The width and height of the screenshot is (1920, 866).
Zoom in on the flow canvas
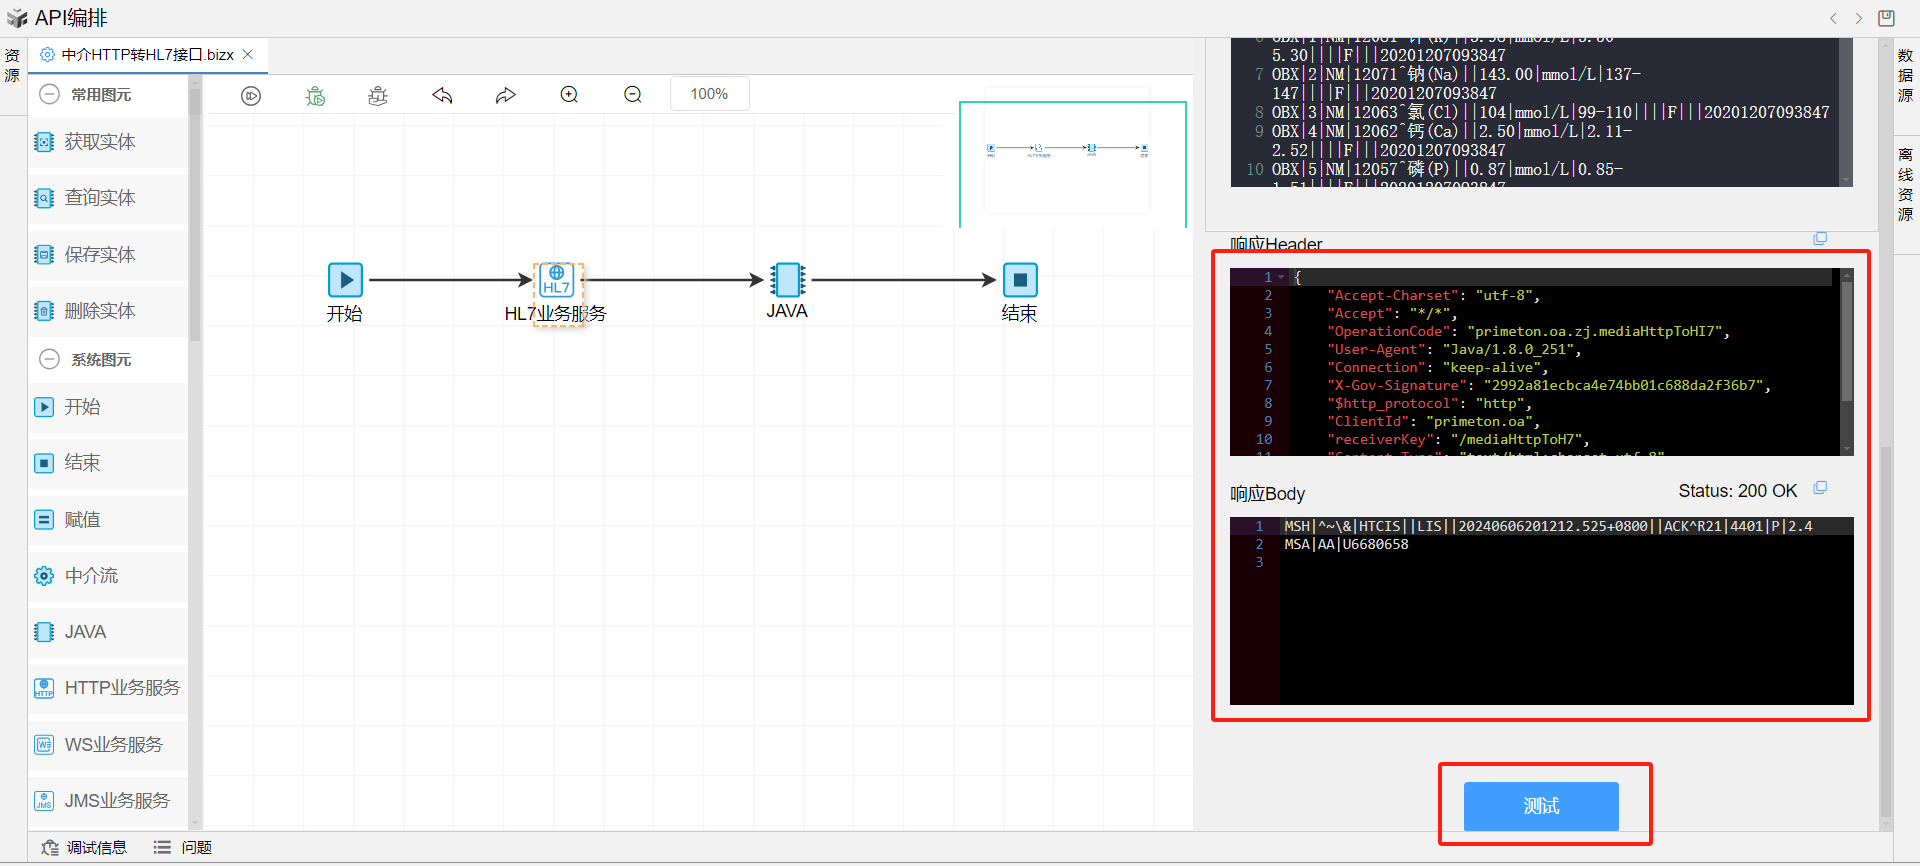(x=569, y=95)
